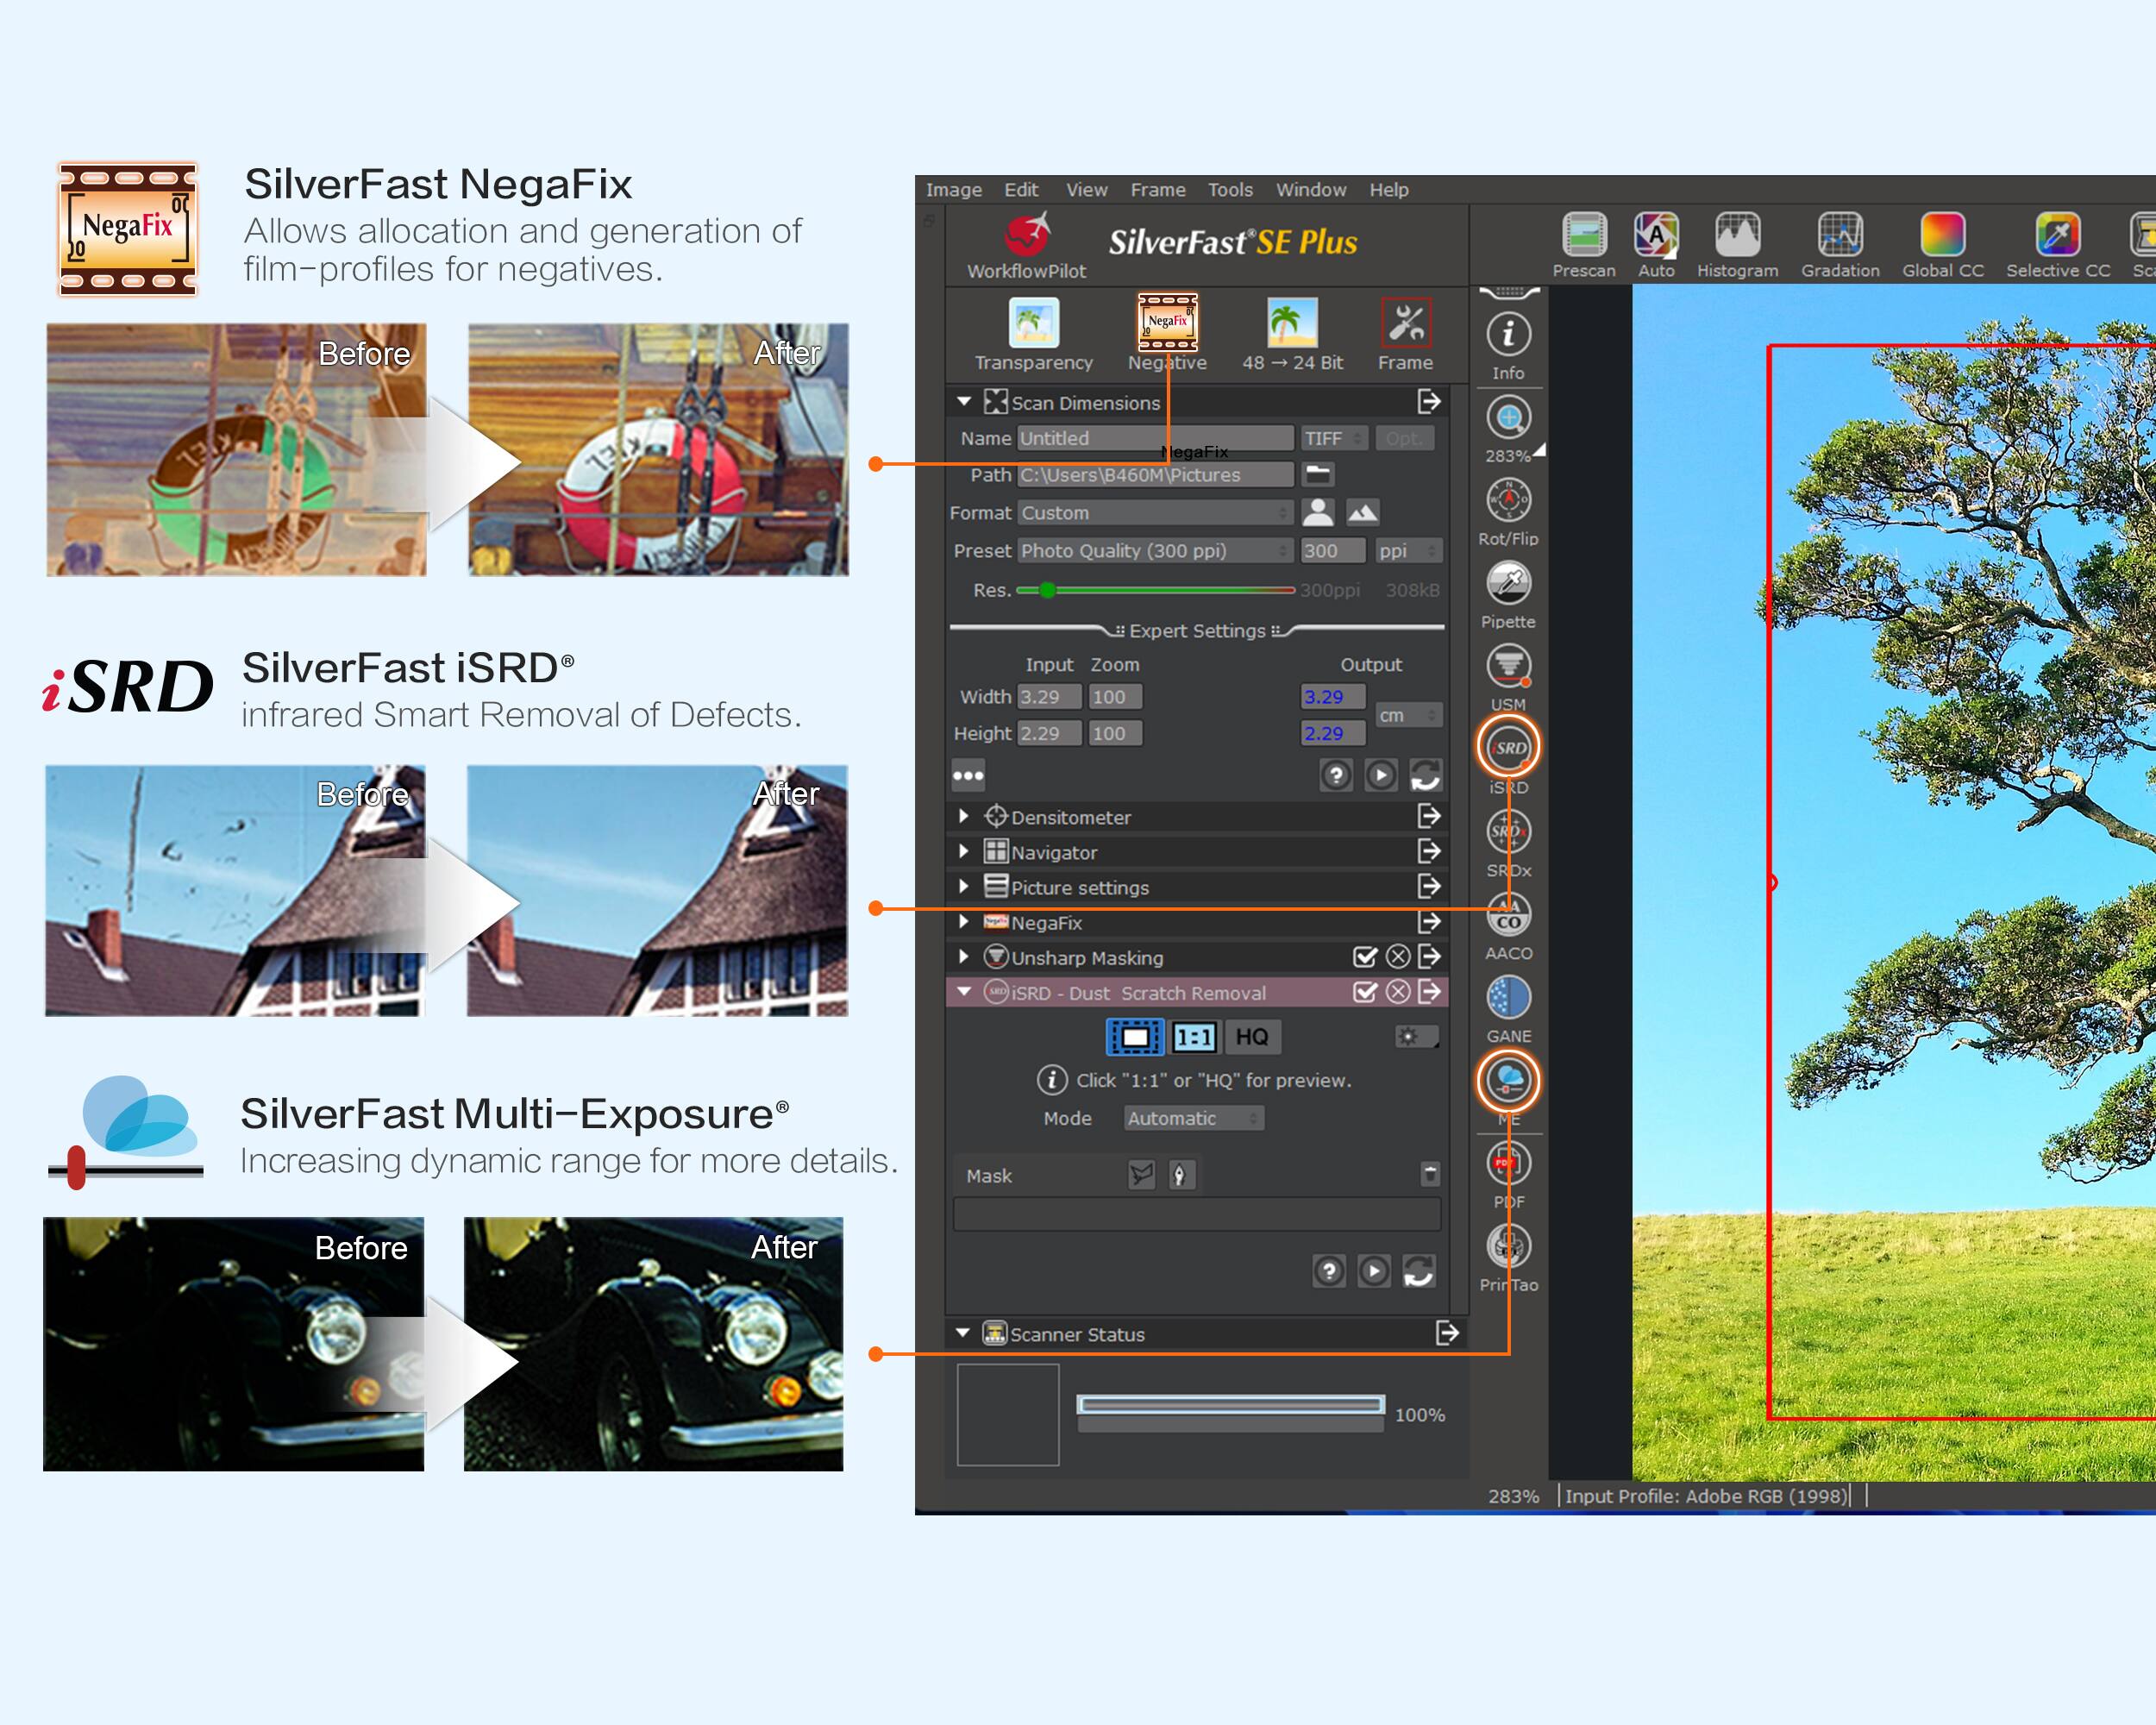Viewport: 2156px width, 1725px height.
Task: Click the Pipette tool icon
Action: click(1508, 583)
